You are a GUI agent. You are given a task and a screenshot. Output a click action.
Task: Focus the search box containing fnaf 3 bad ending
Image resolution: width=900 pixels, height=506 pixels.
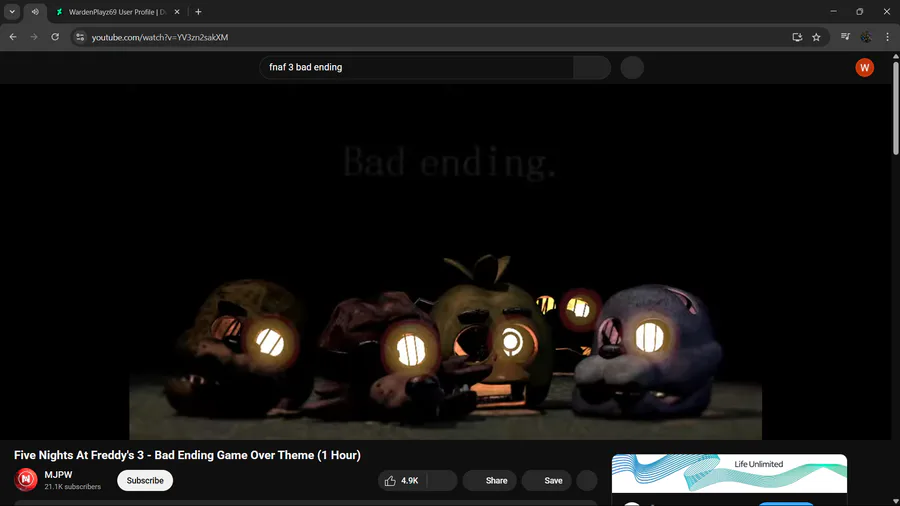click(416, 68)
